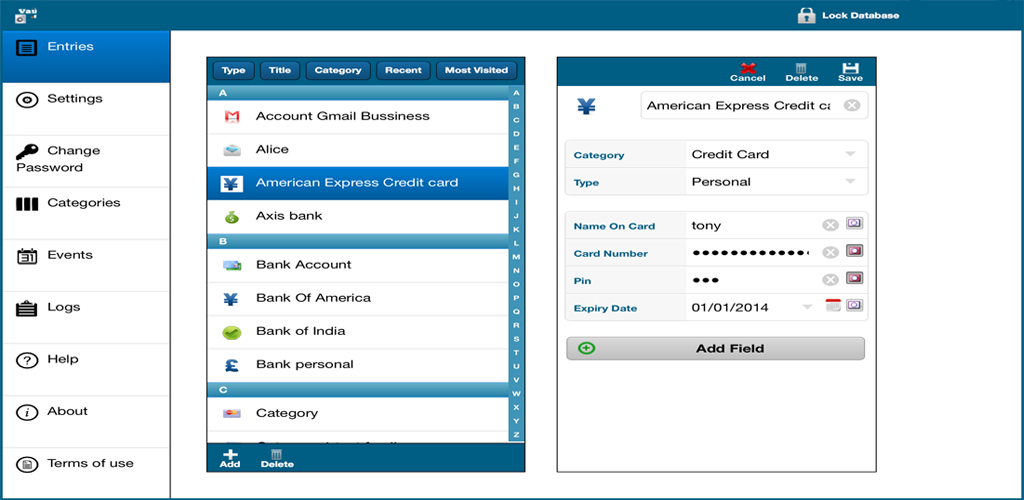Viewport: 1024px width, 500px height.
Task: Open the Categories sidebar item
Action: (85, 213)
